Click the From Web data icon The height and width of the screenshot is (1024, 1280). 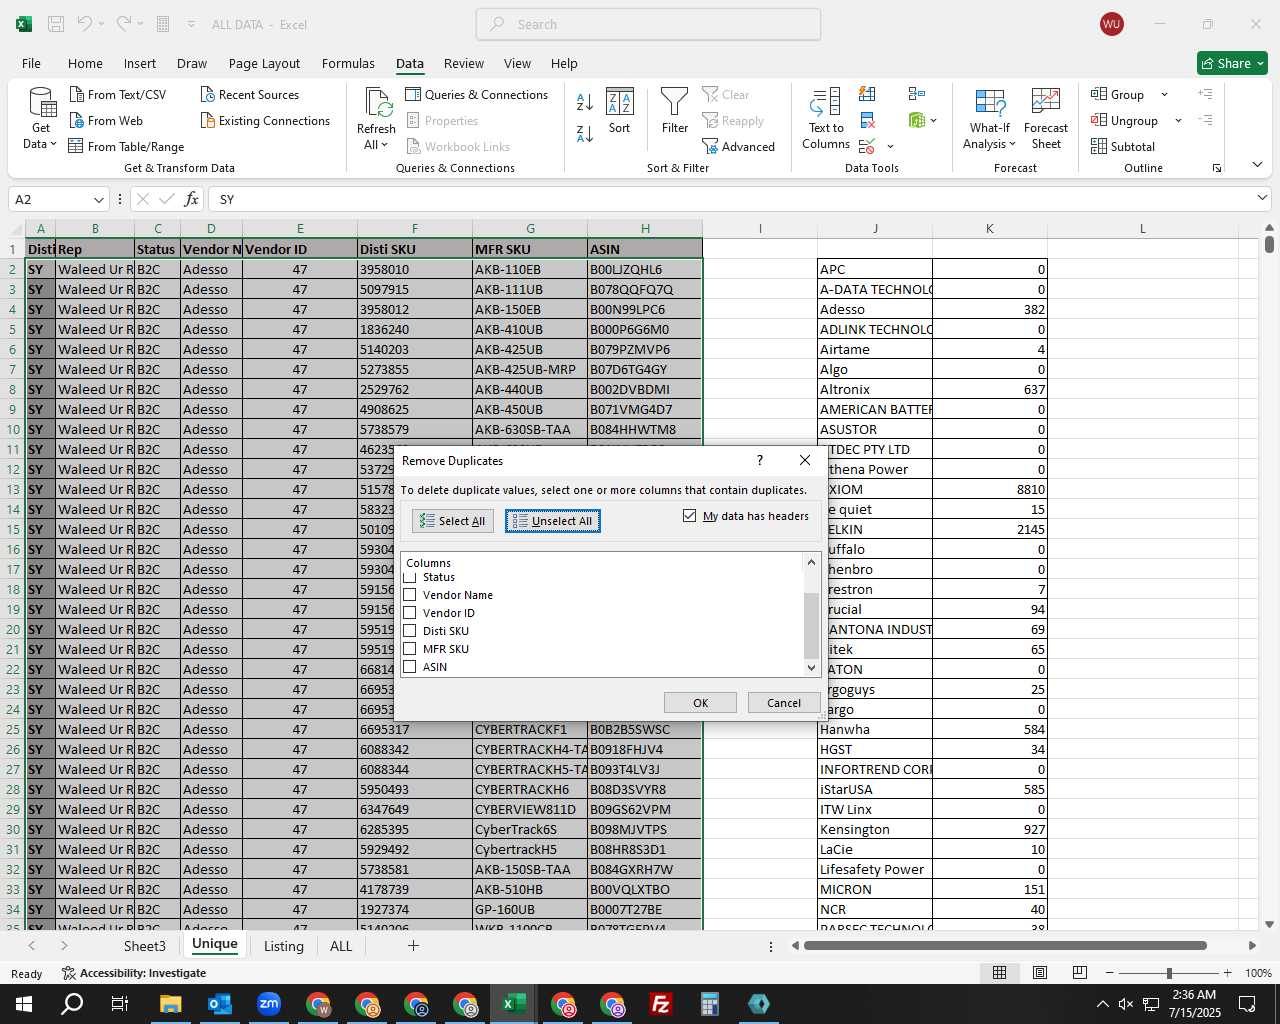77,120
